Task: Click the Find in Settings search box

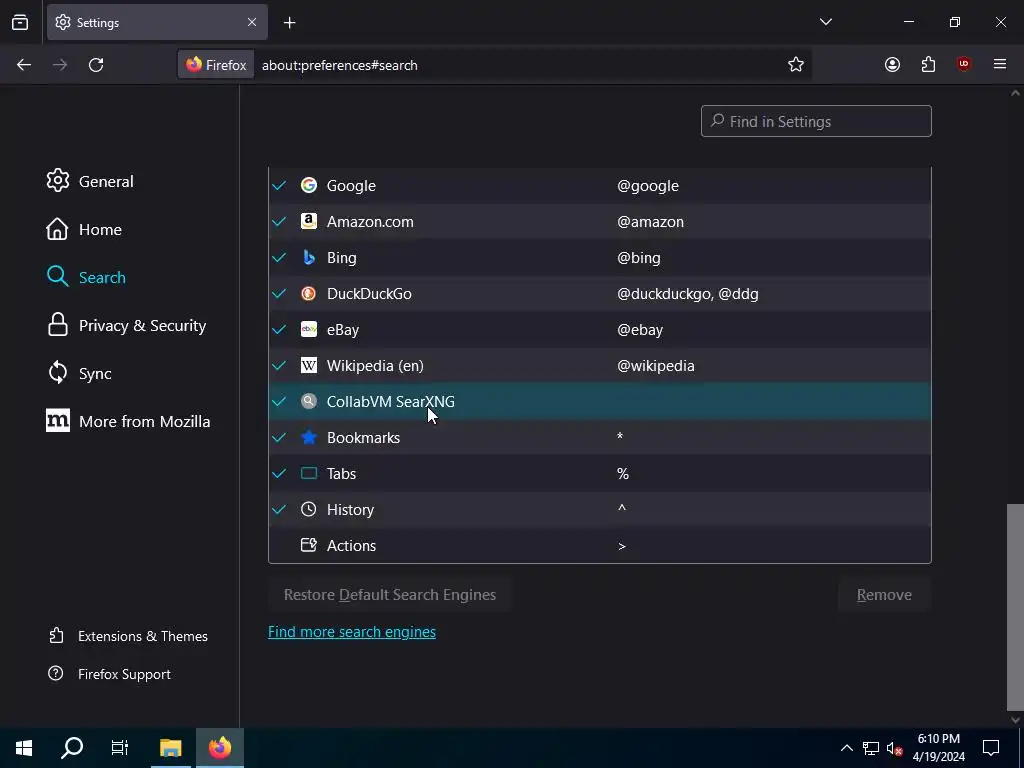Action: click(816, 121)
